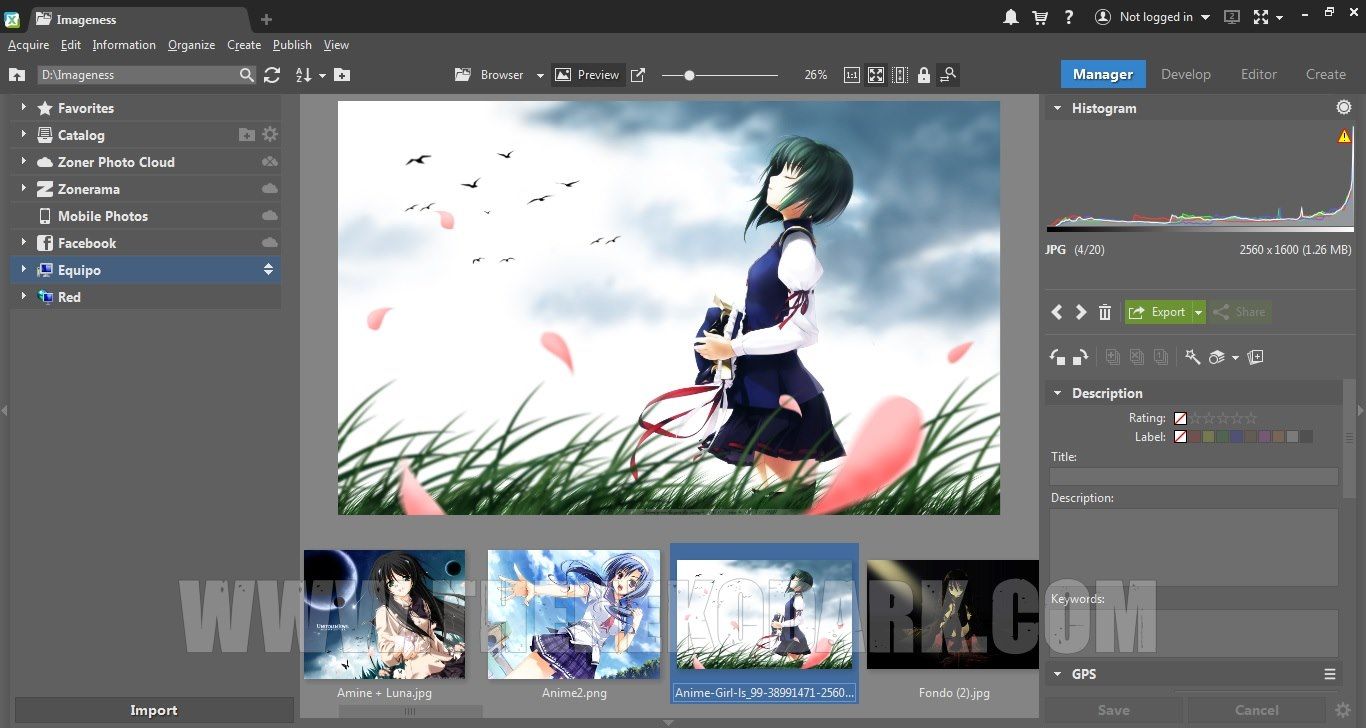Click the Import button
This screenshot has height=728, width=1366.
point(154,710)
